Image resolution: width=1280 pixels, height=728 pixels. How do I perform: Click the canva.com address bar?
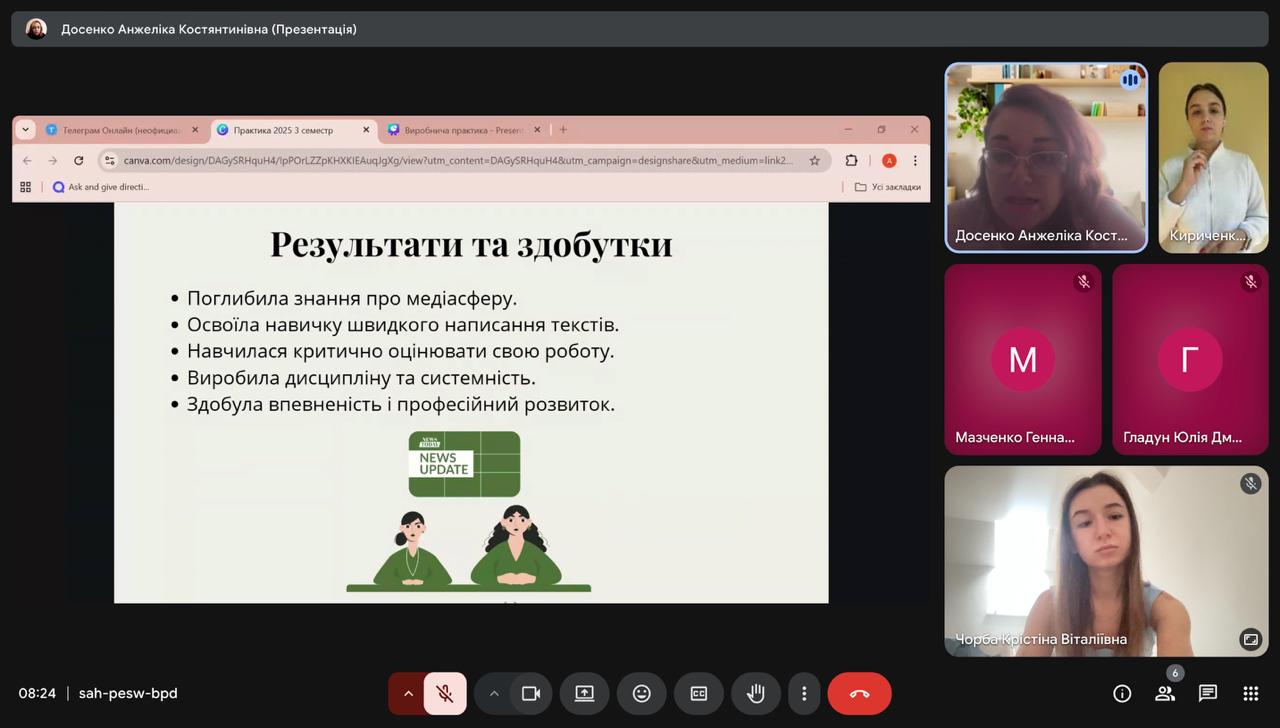(x=458, y=160)
